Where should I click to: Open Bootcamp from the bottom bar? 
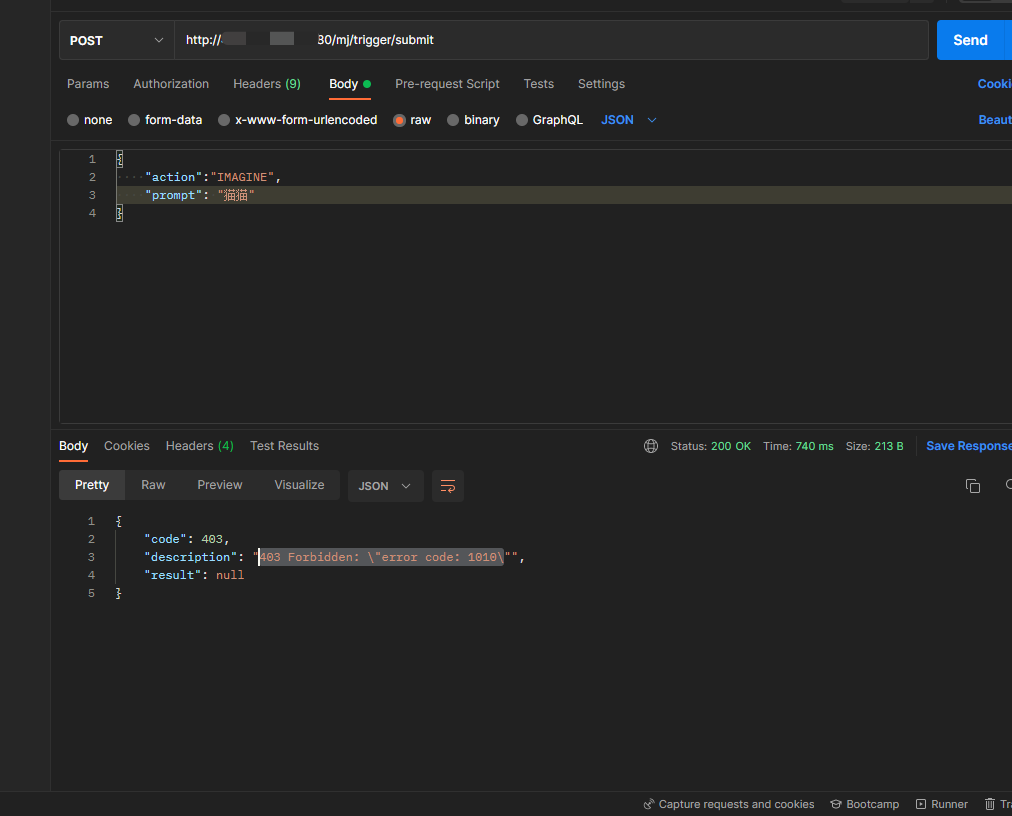click(864, 804)
